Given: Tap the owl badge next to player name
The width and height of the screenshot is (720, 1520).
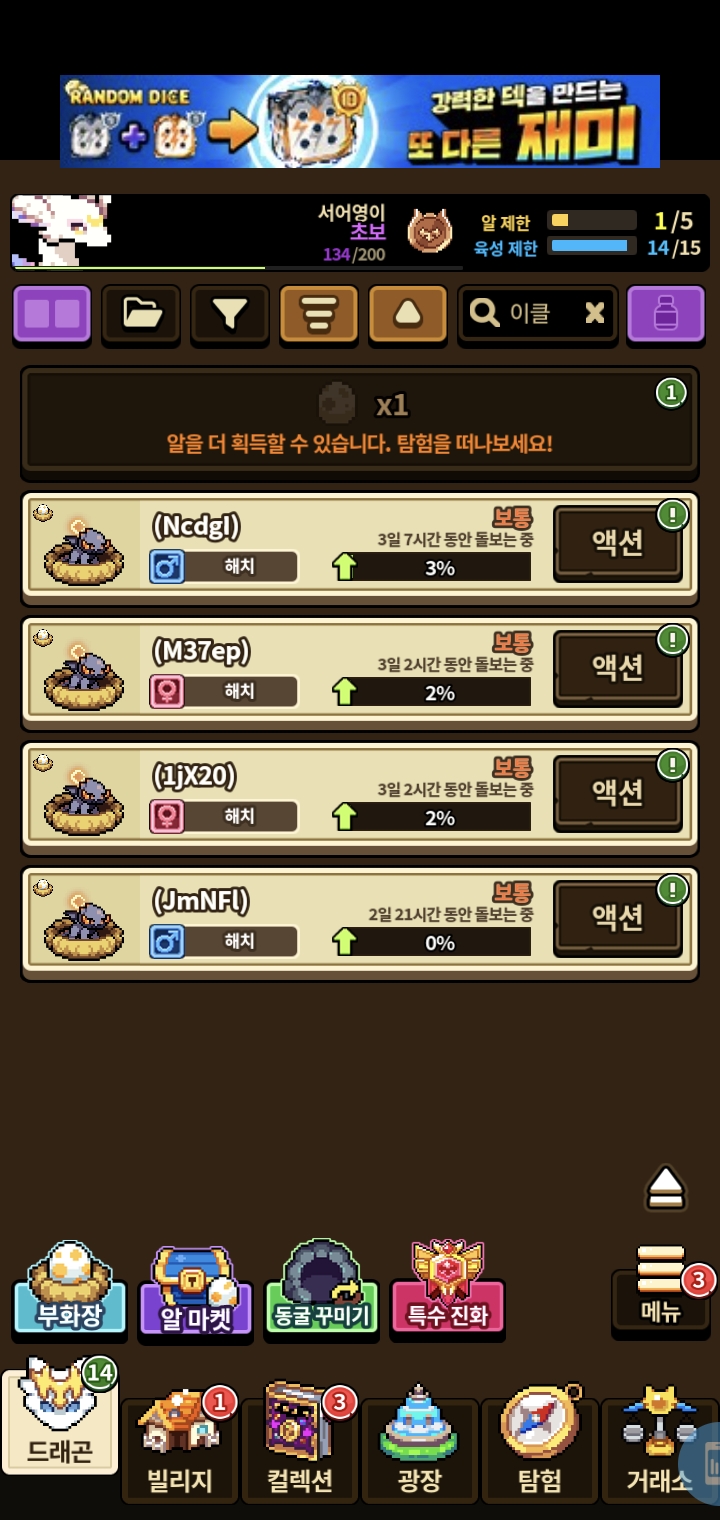Looking at the screenshot, I should click(x=429, y=232).
